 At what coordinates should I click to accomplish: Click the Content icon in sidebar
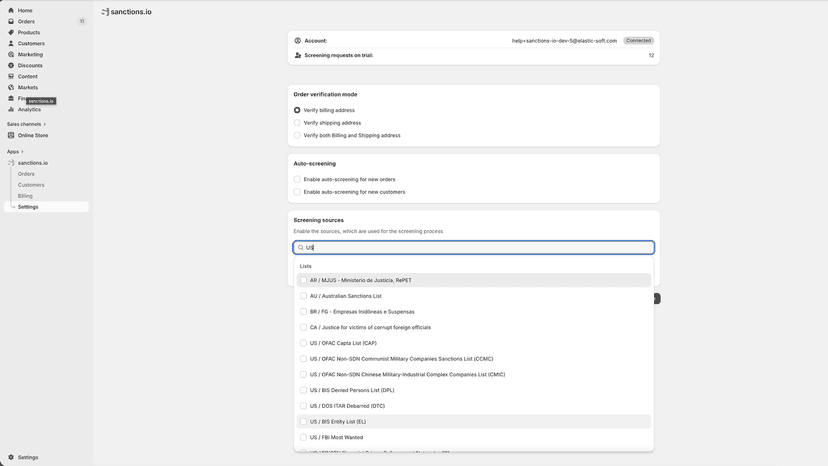(x=11, y=77)
